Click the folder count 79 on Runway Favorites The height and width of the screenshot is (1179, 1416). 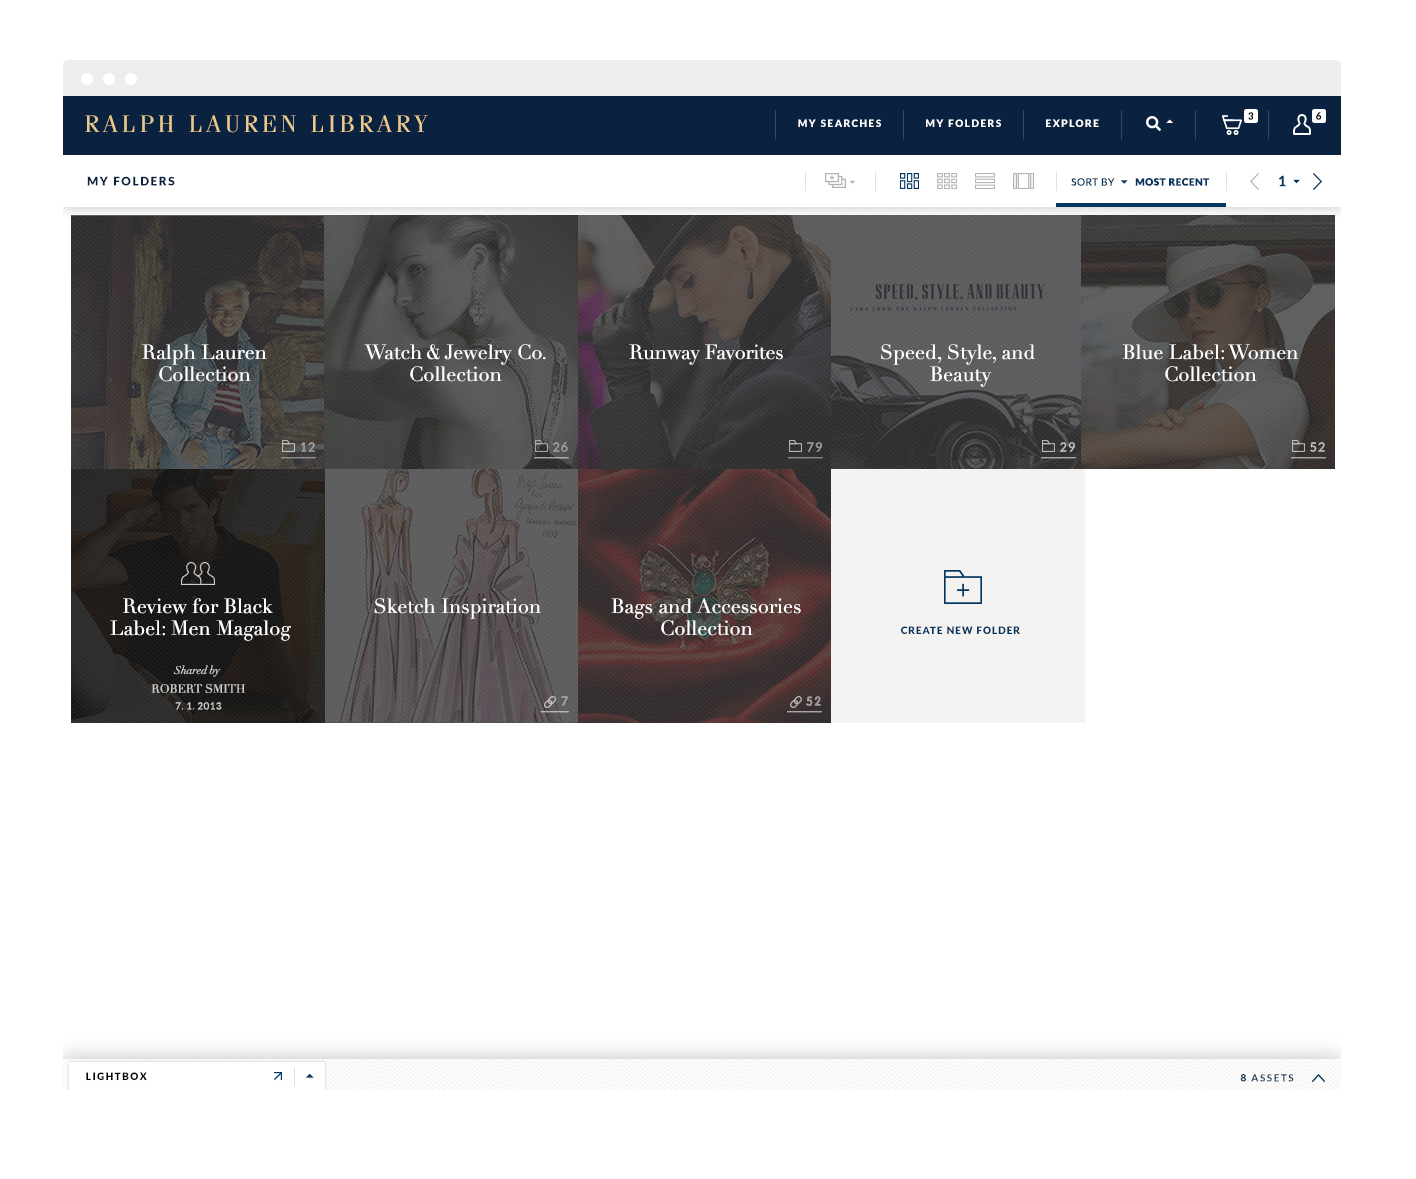point(805,448)
